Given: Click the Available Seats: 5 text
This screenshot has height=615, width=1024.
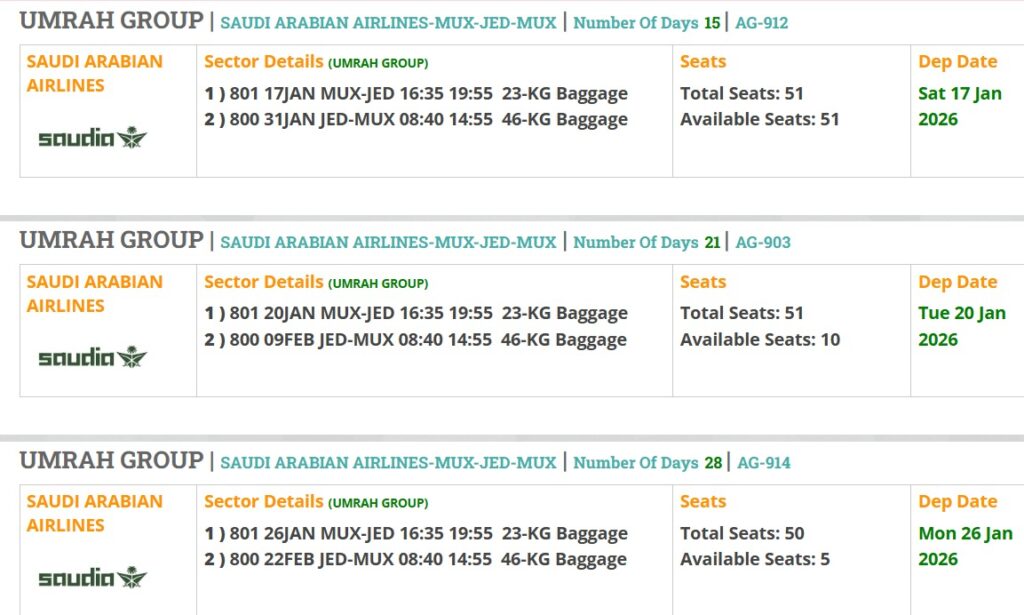Looking at the screenshot, I should coord(755,560).
